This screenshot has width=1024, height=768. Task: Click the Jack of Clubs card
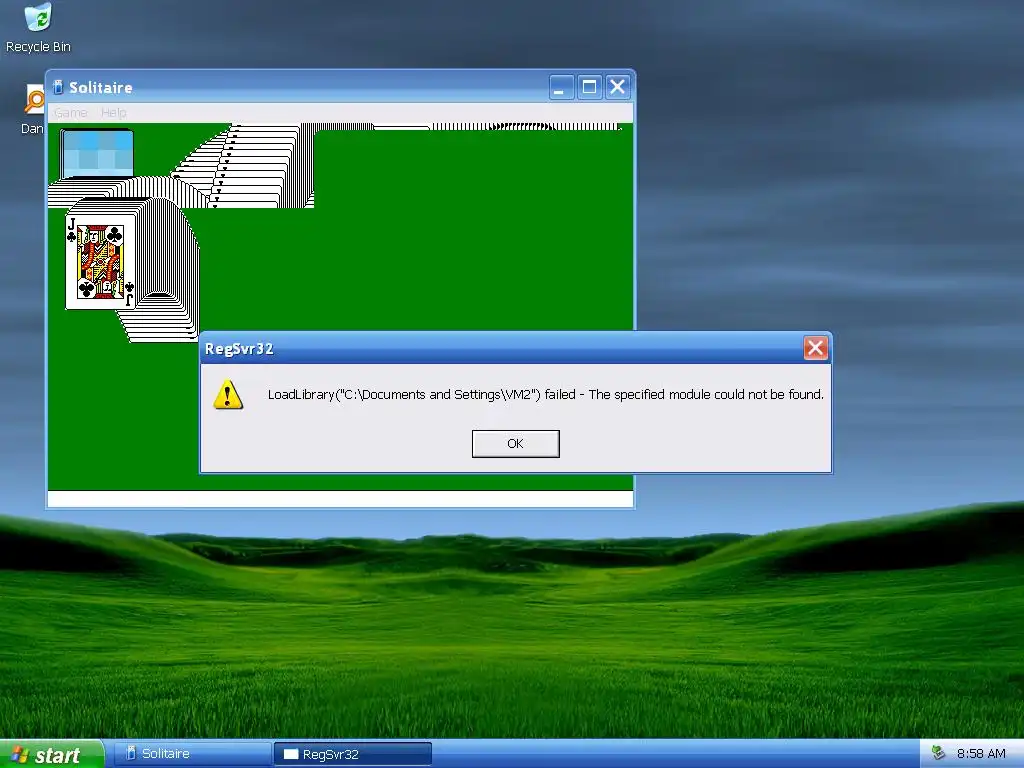pyautogui.click(x=100, y=262)
